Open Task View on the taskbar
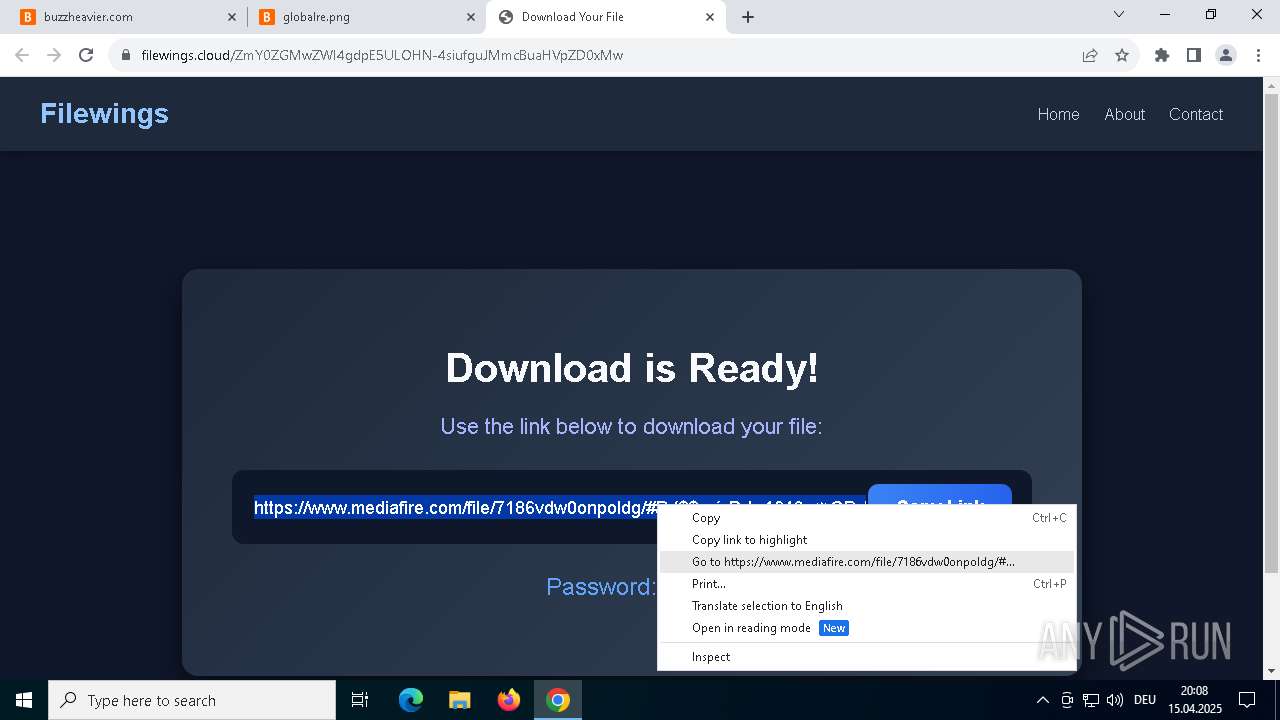 point(360,700)
